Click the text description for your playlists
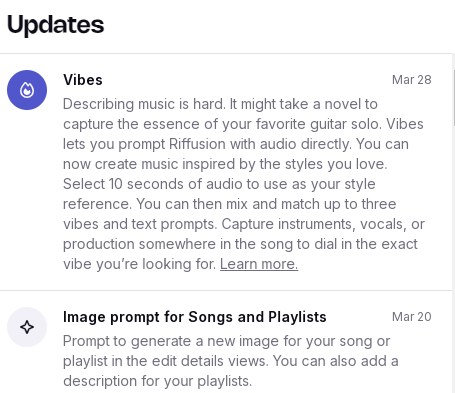455x393 pixels. pyautogui.click(x=157, y=381)
